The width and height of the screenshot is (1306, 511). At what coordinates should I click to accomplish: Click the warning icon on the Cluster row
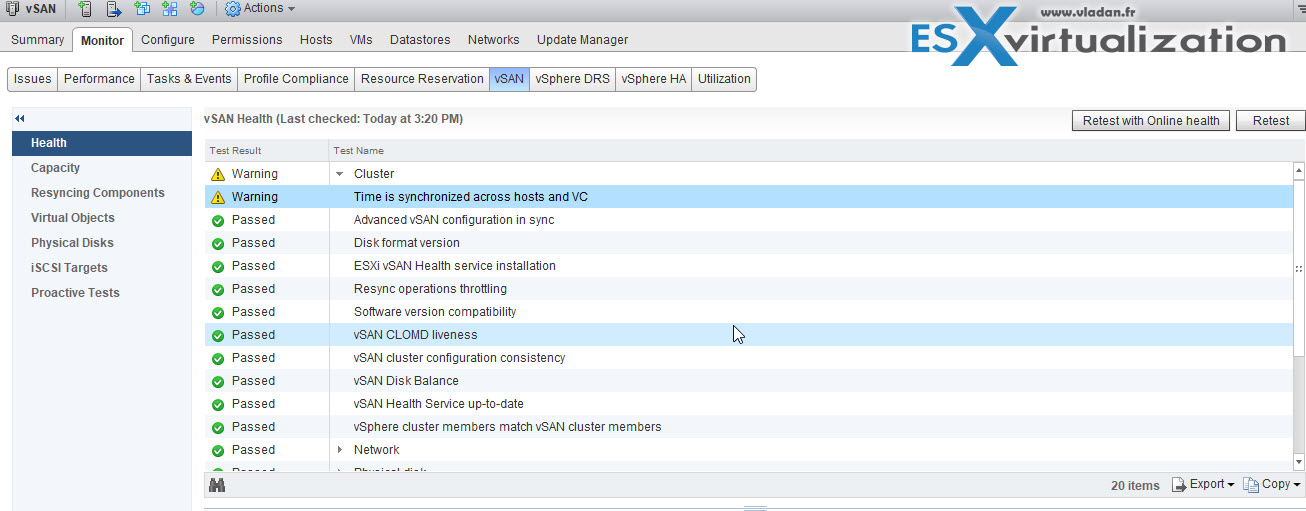[218, 174]
